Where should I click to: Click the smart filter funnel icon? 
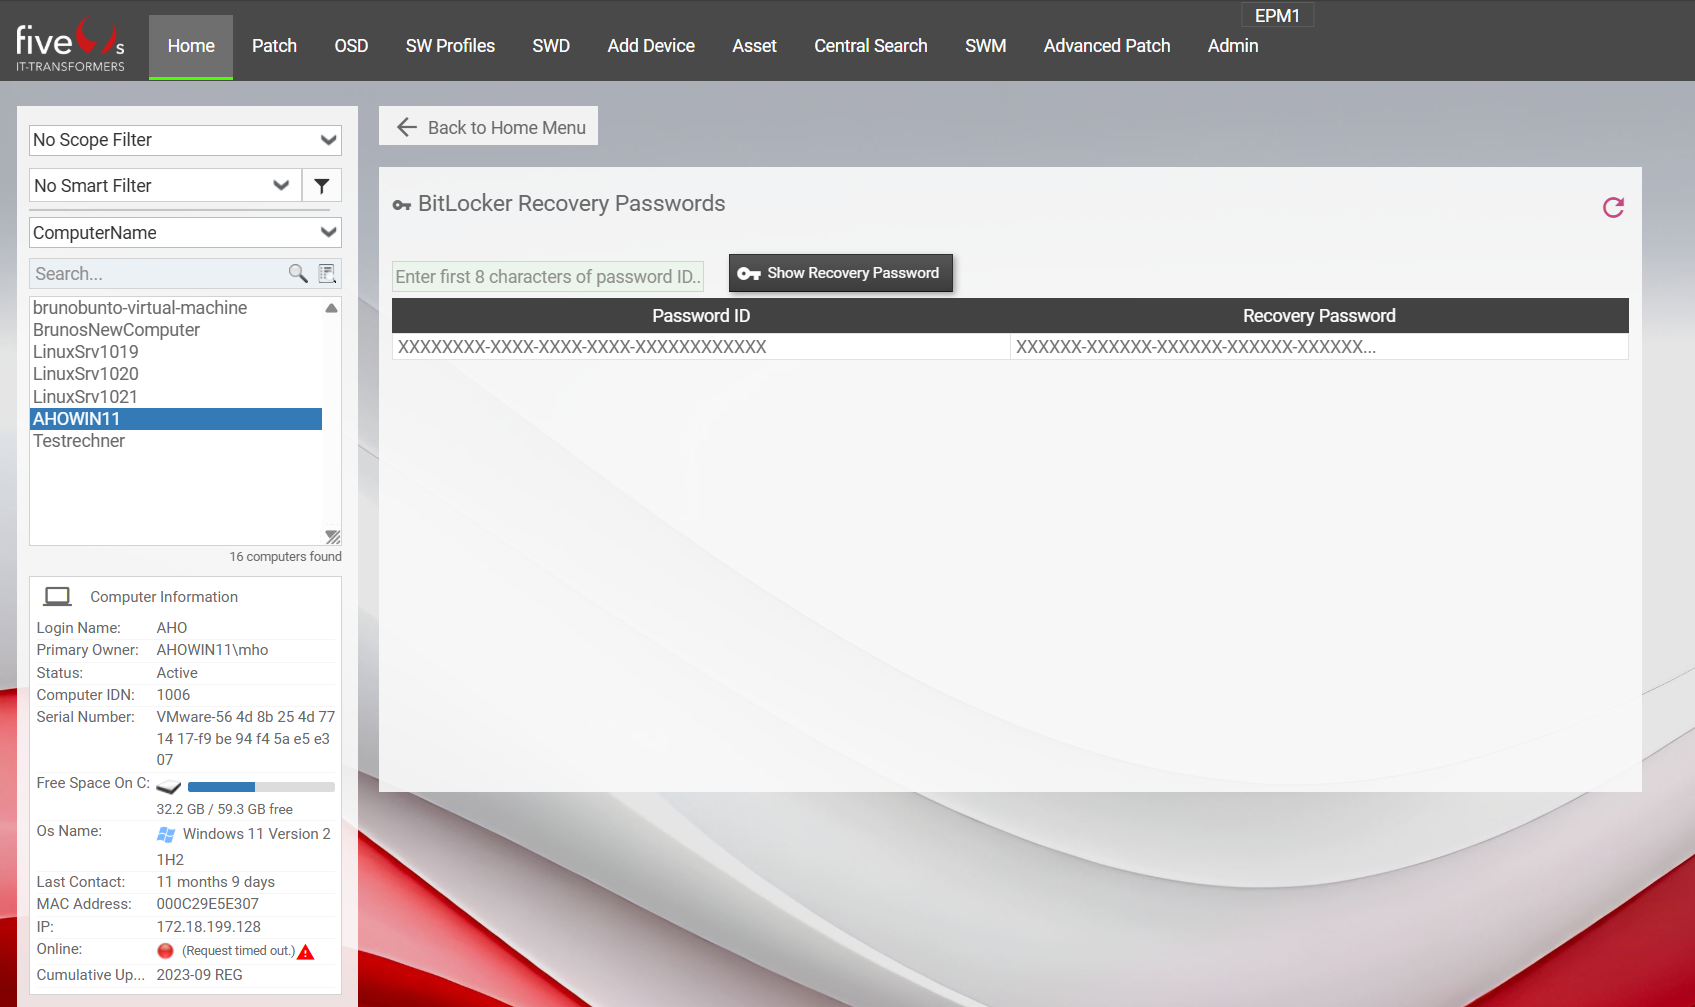point(322,186)
